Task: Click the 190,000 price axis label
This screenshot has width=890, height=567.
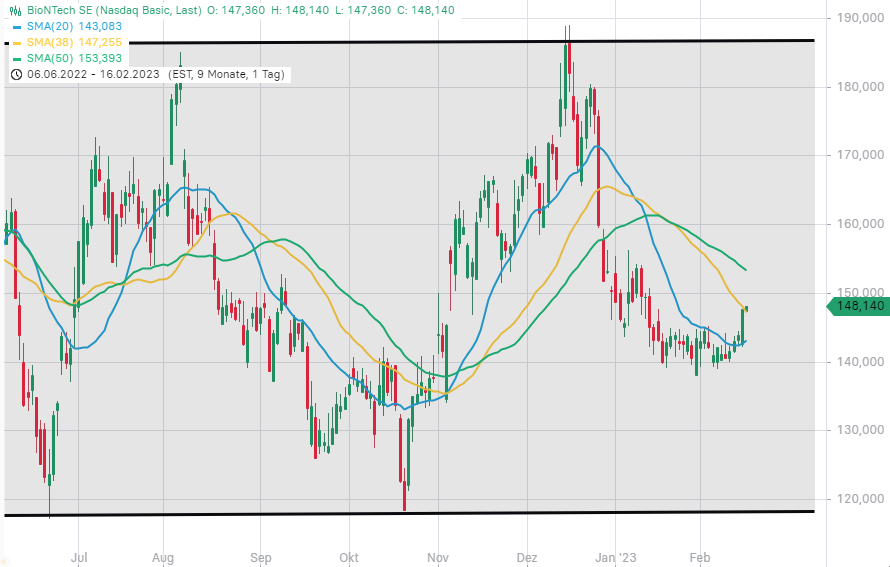Action: tap(860, 18)
